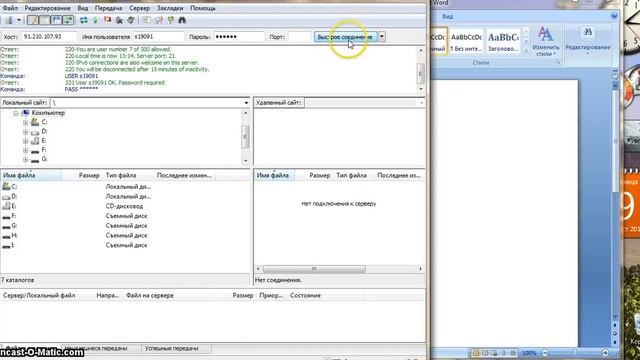Expand the F: drive tree node
Image resolution: width=640 pixels, height=360 pixels.
pos(25,151)
